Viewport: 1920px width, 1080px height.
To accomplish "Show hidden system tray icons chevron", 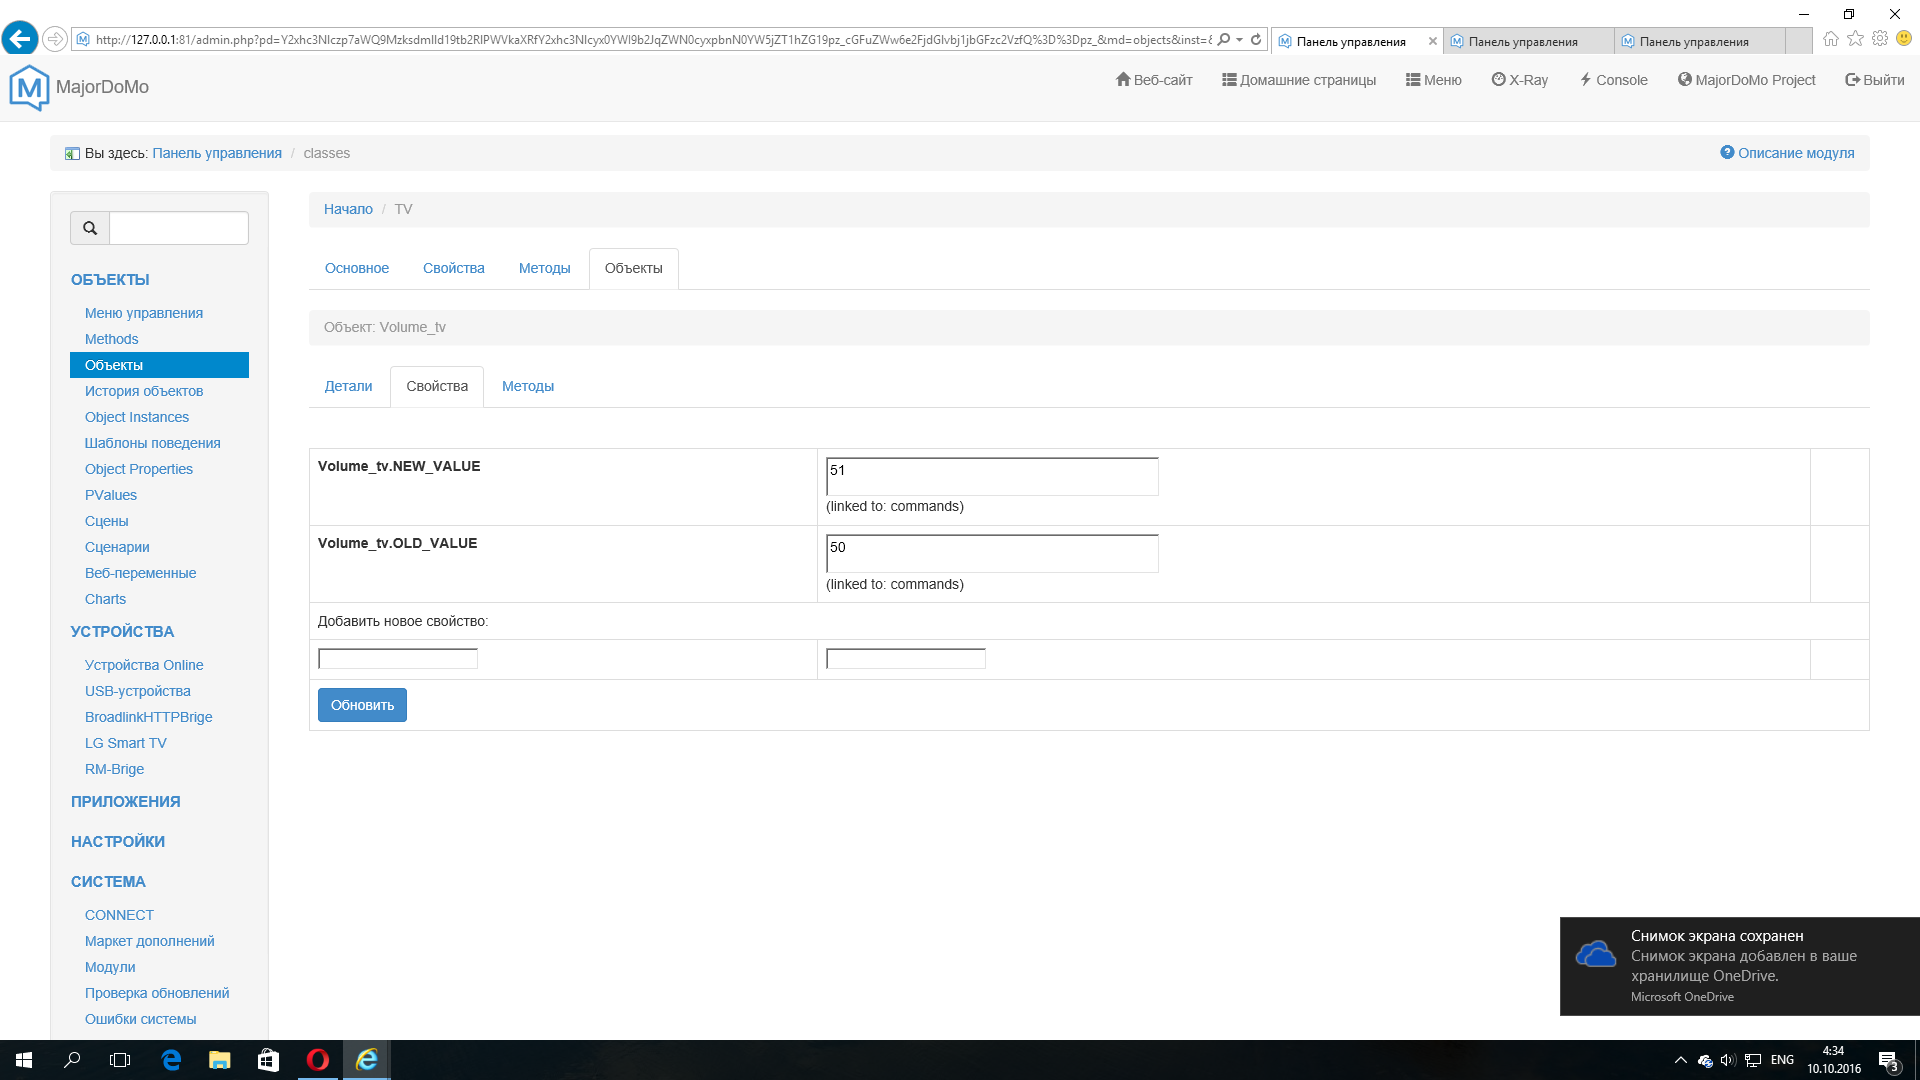I will tap(1680, 1060).
